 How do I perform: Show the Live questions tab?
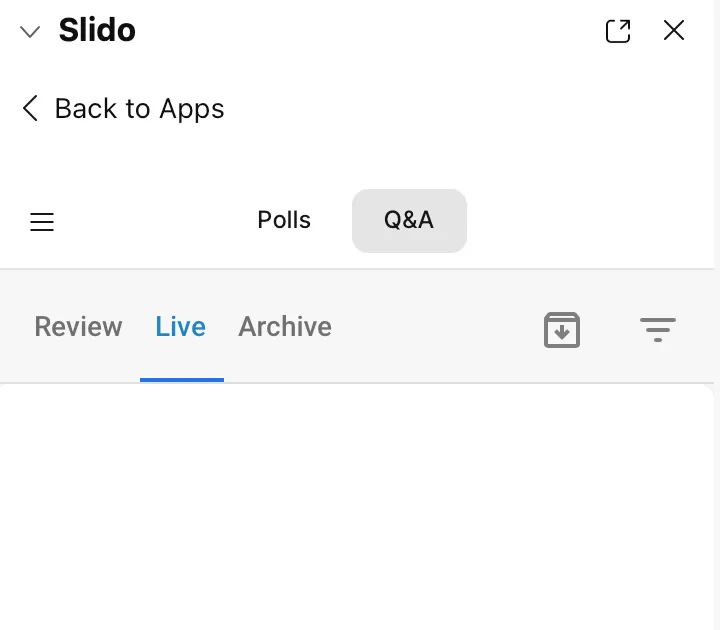coord(181,327)
